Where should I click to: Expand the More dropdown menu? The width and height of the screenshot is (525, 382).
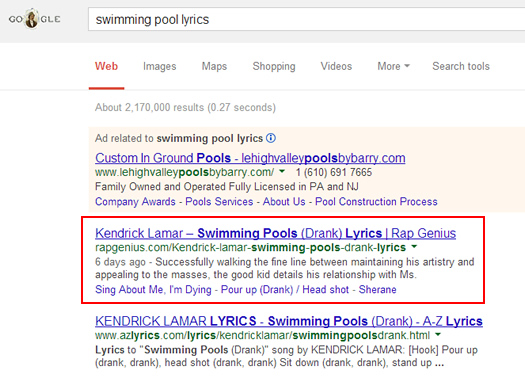(393, 66)
